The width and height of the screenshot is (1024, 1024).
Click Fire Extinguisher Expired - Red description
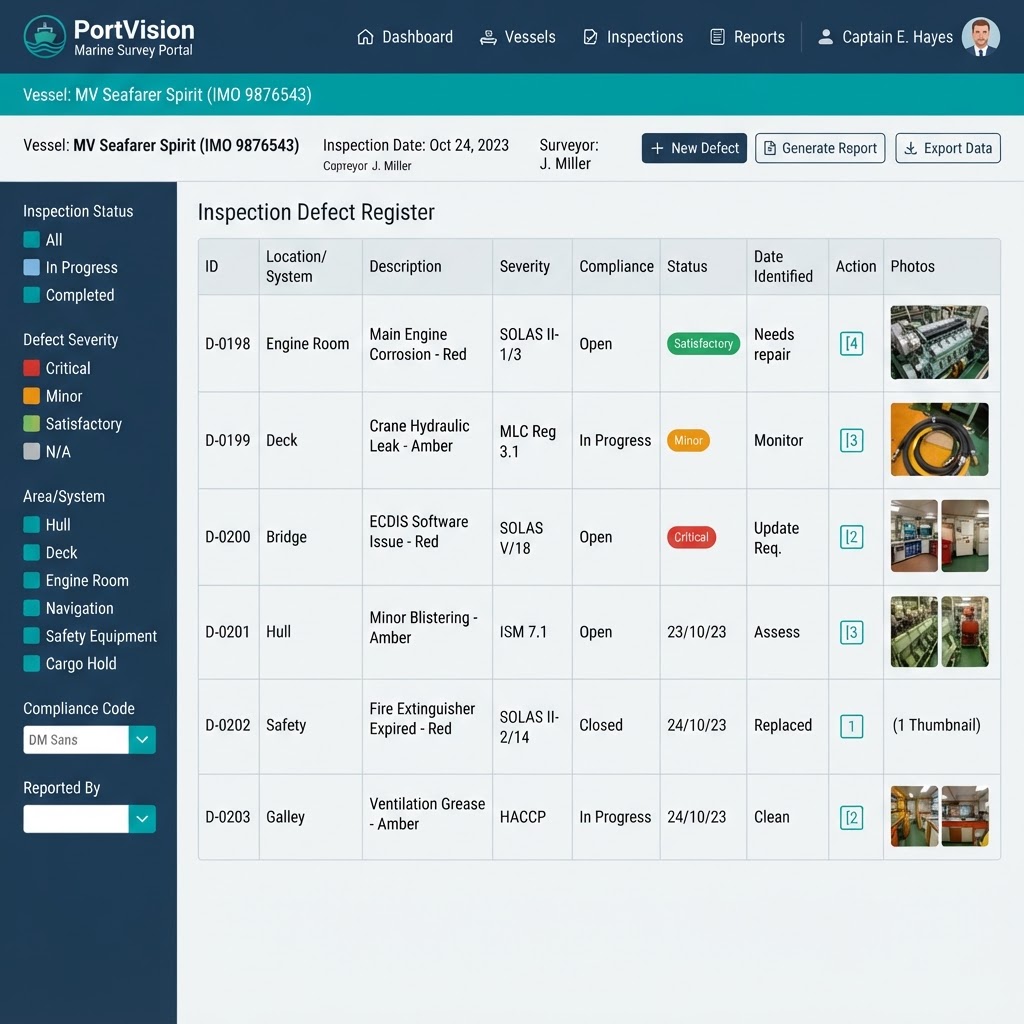tap(422, 718)
